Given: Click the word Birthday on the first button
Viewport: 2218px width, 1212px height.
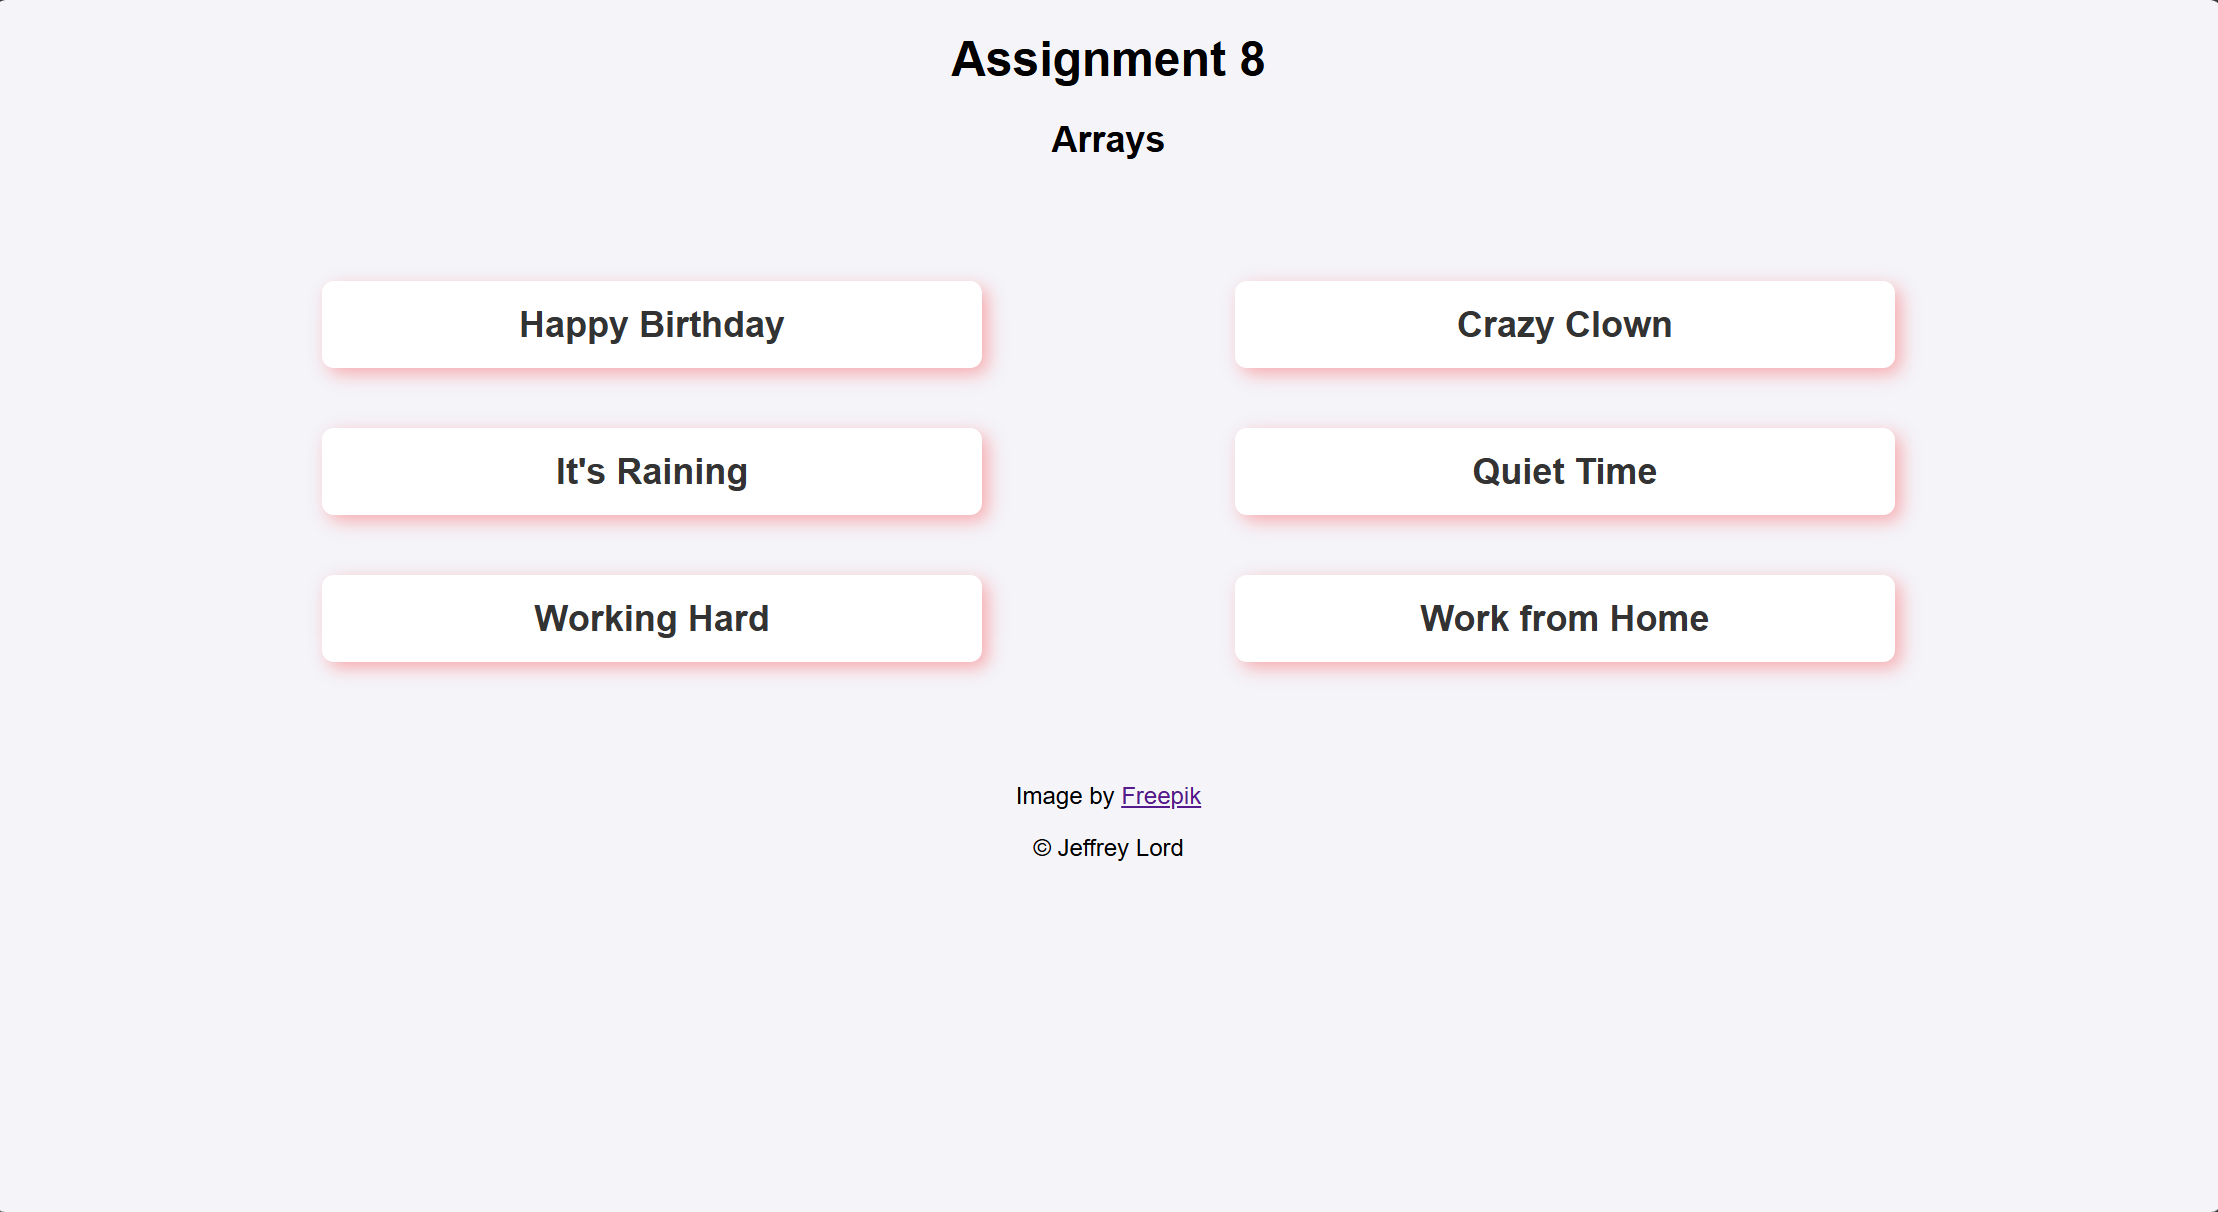Looking at the screenshot, I should (712, 324).
